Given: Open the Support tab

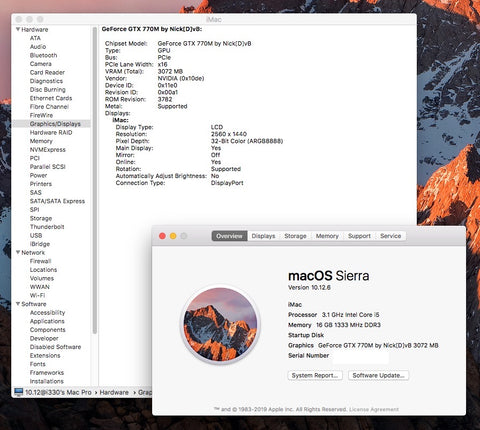Looking at the screenshot, I should (359, 236).
